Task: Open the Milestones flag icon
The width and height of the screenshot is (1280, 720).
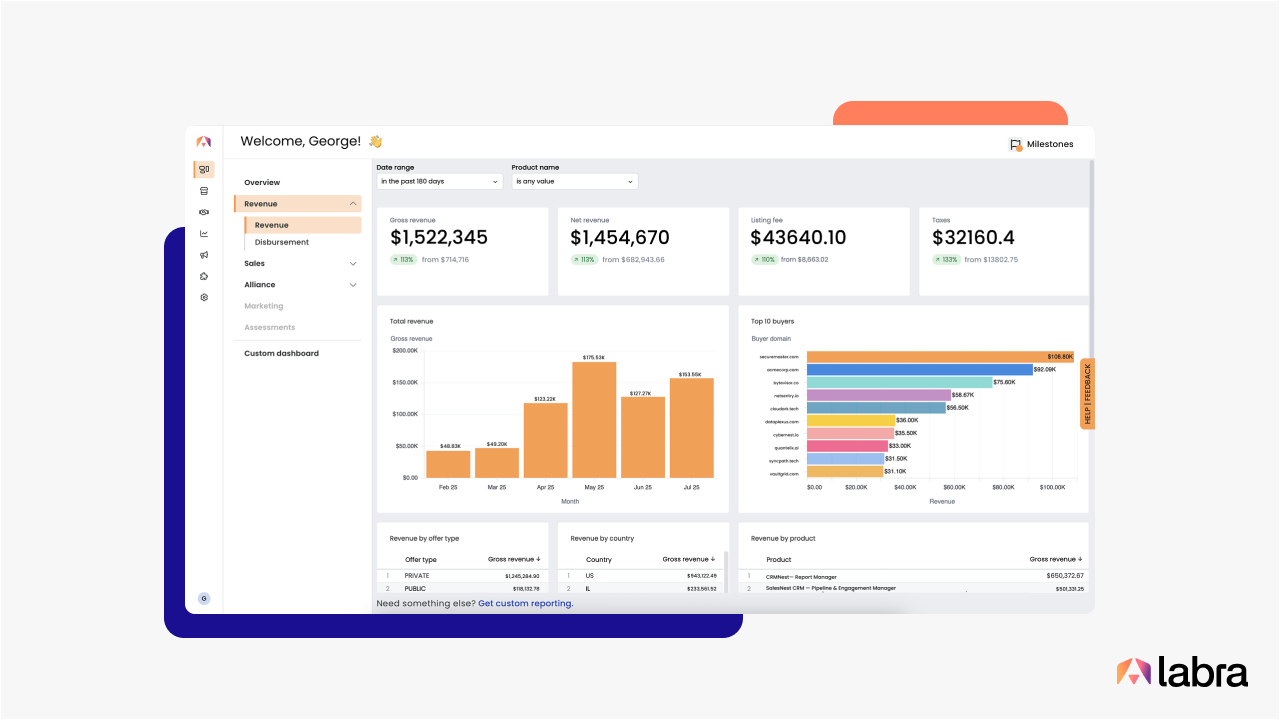Action: [1016, 145]
